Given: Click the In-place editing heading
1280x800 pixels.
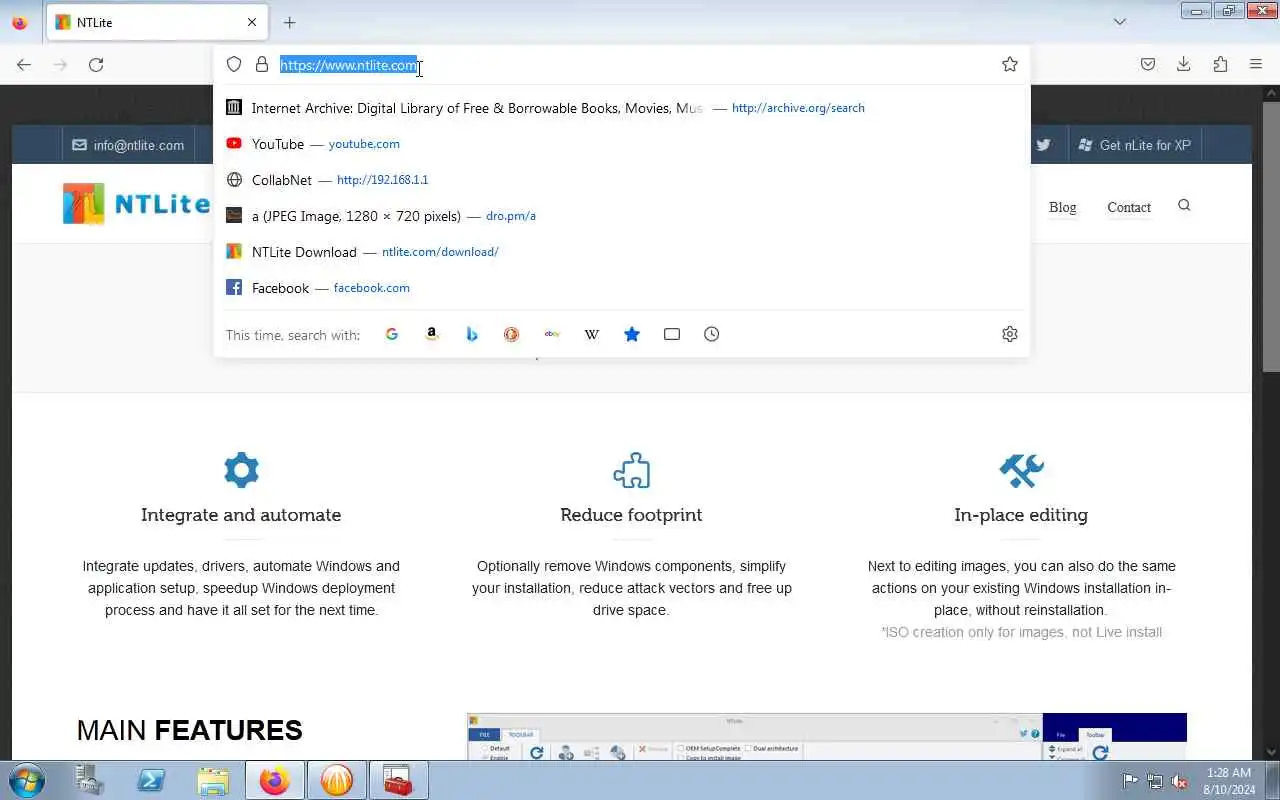Looking at the screenshot, I should 1021,515.
